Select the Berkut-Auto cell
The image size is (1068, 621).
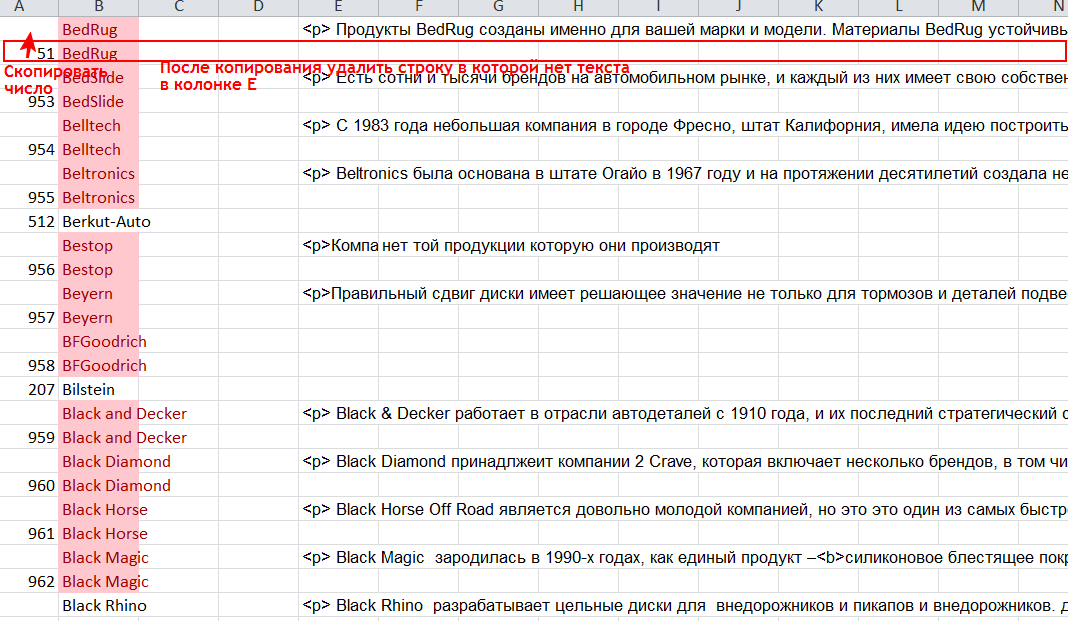99,221
